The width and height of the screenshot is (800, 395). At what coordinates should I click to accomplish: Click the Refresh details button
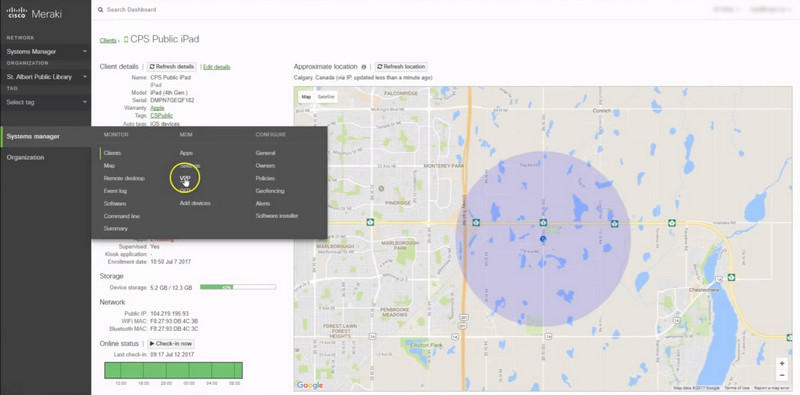coord(171,67)
